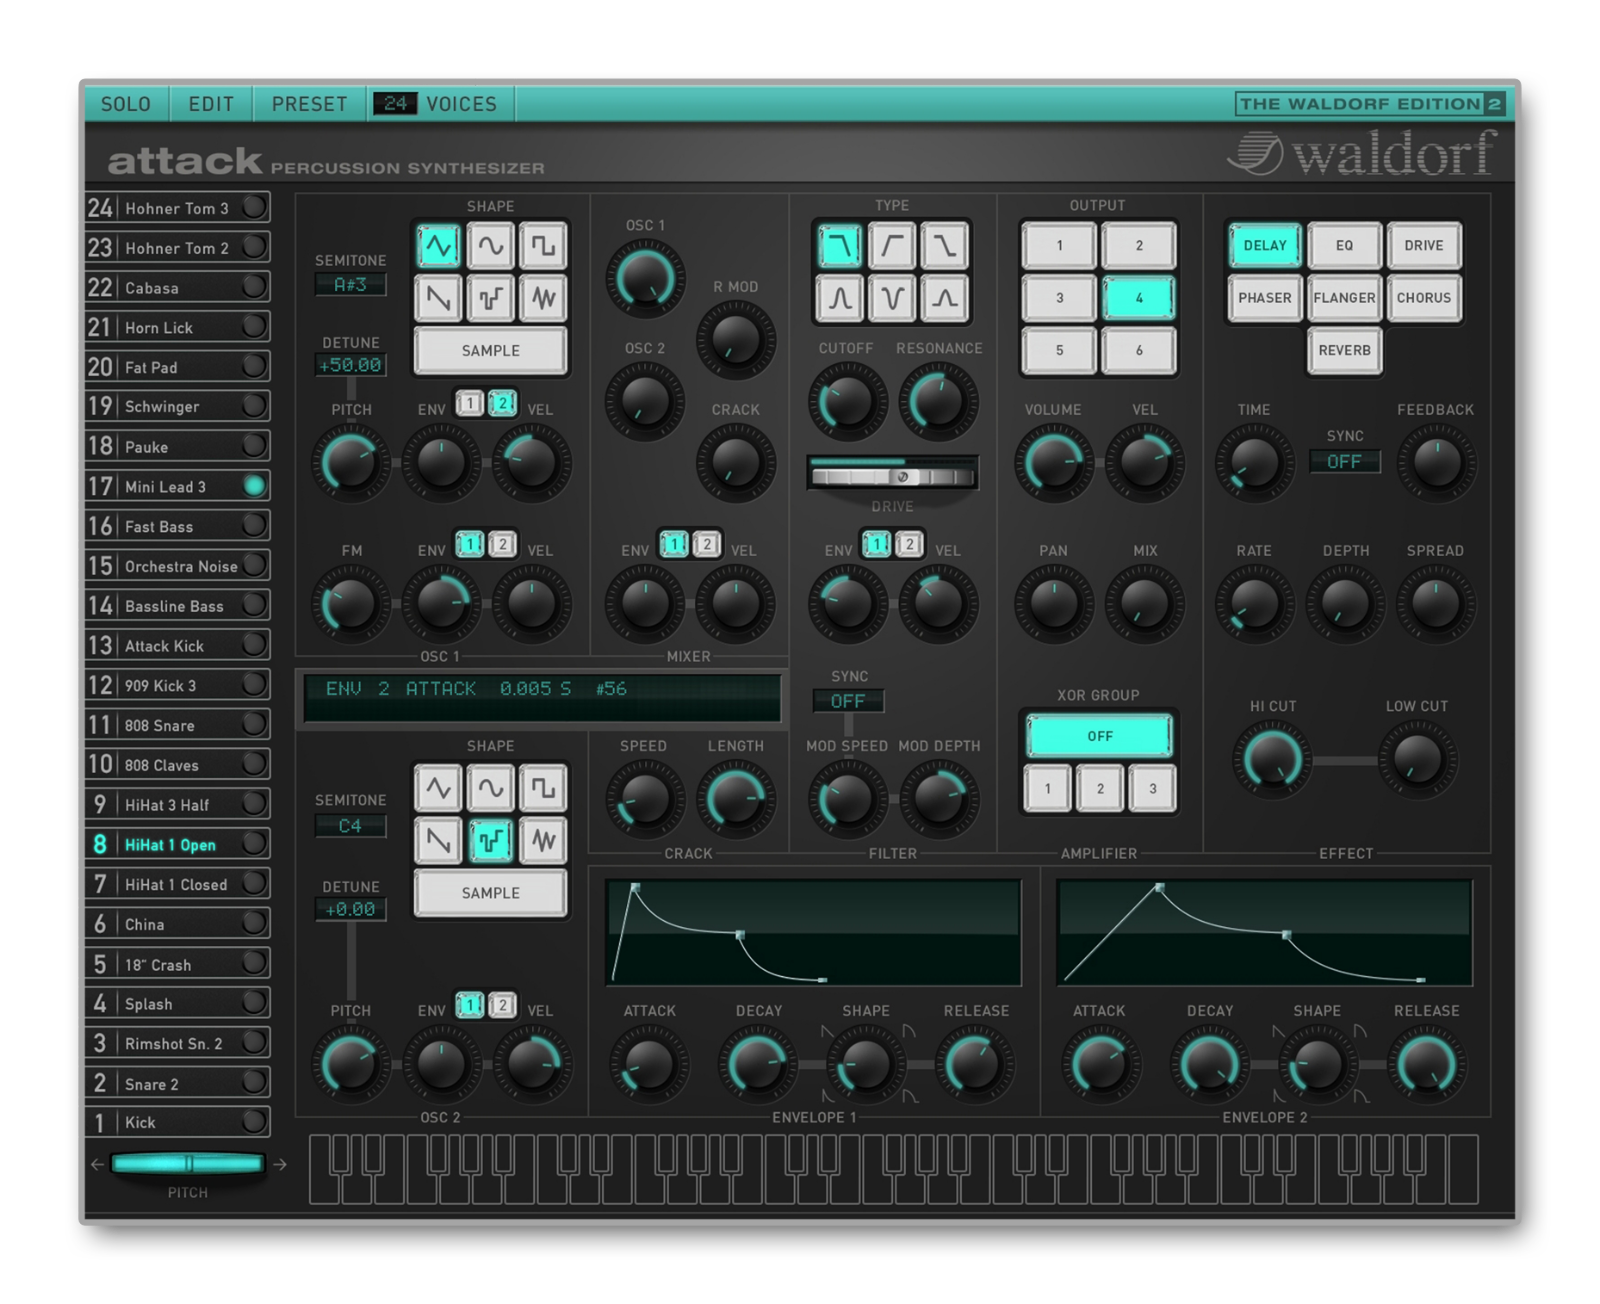The image size is (1600, 1304).
Task: Set OSC 2 pitch envelope to 2
Action: [503, 1005]
